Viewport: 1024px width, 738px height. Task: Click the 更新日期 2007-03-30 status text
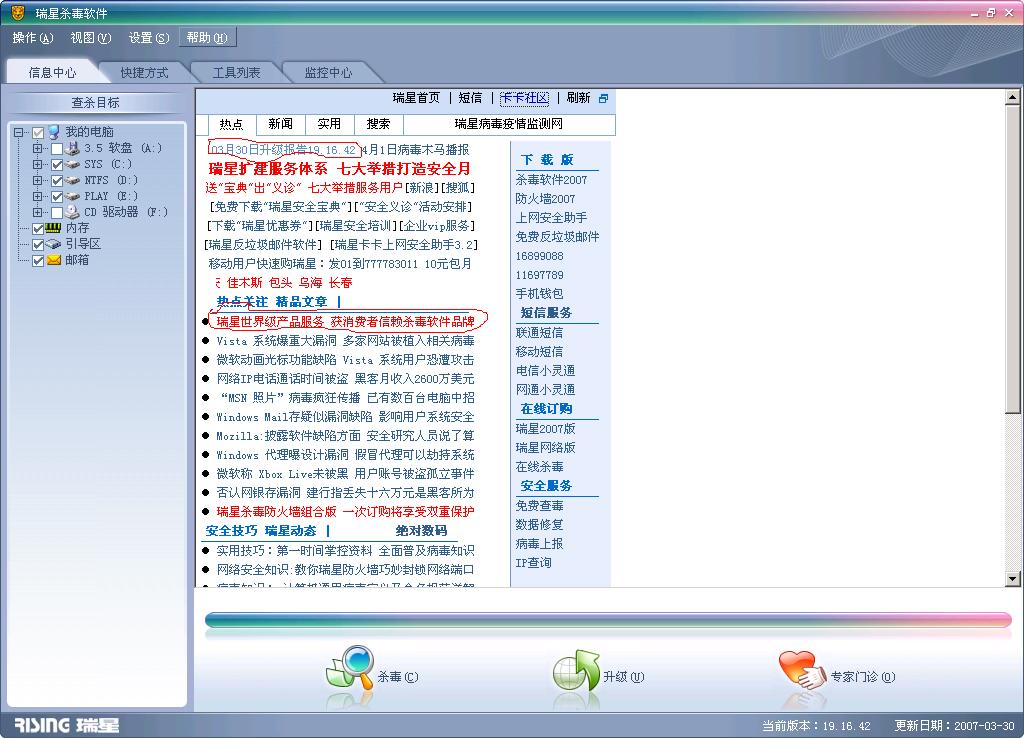[x=954, y=726]
